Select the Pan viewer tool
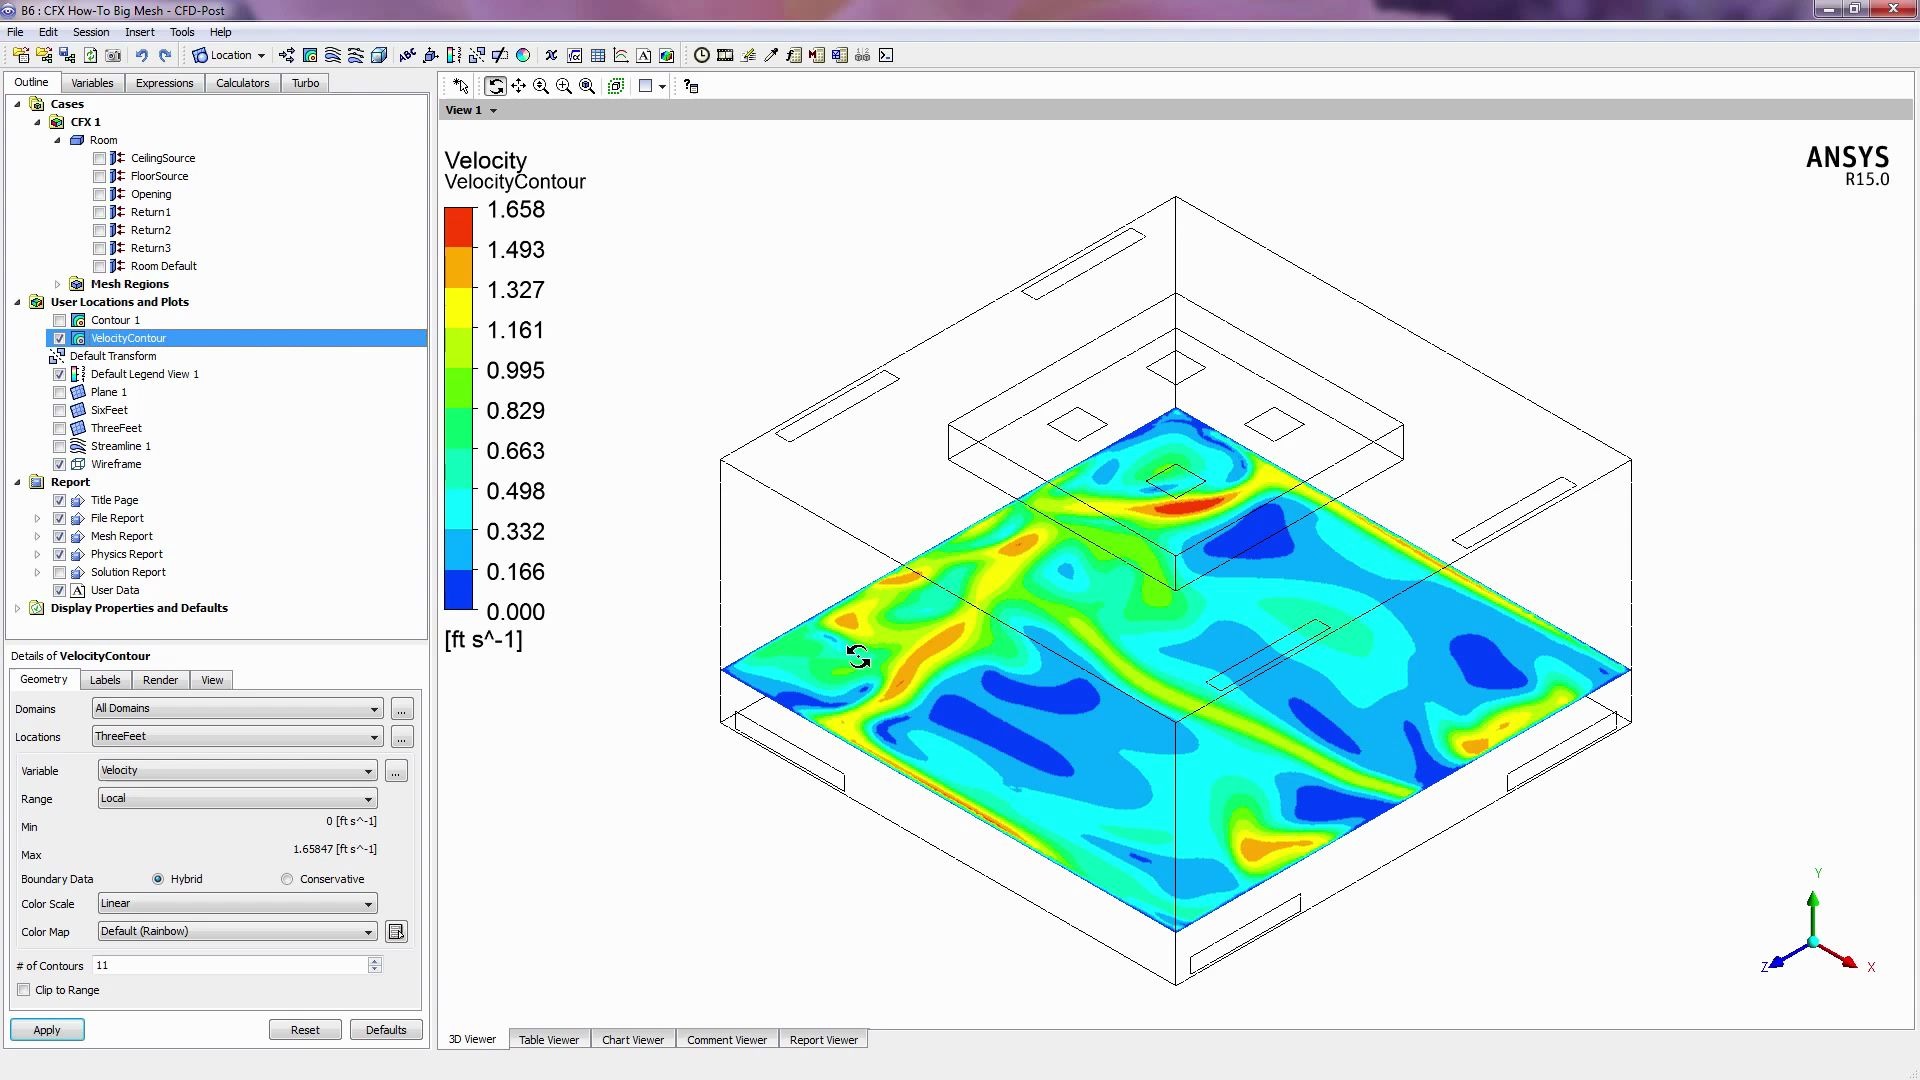 tap(518, 86)
